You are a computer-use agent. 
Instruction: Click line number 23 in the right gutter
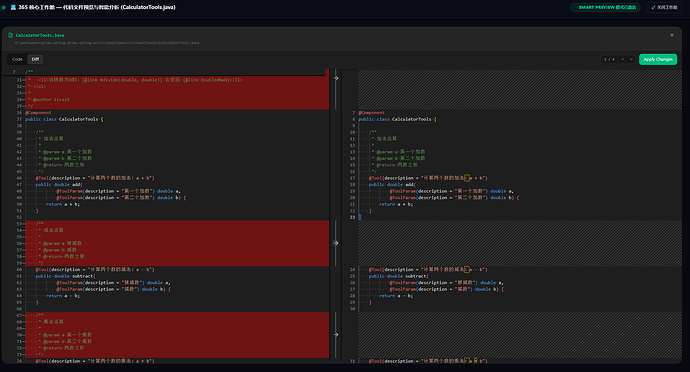(x=352, y=217)
